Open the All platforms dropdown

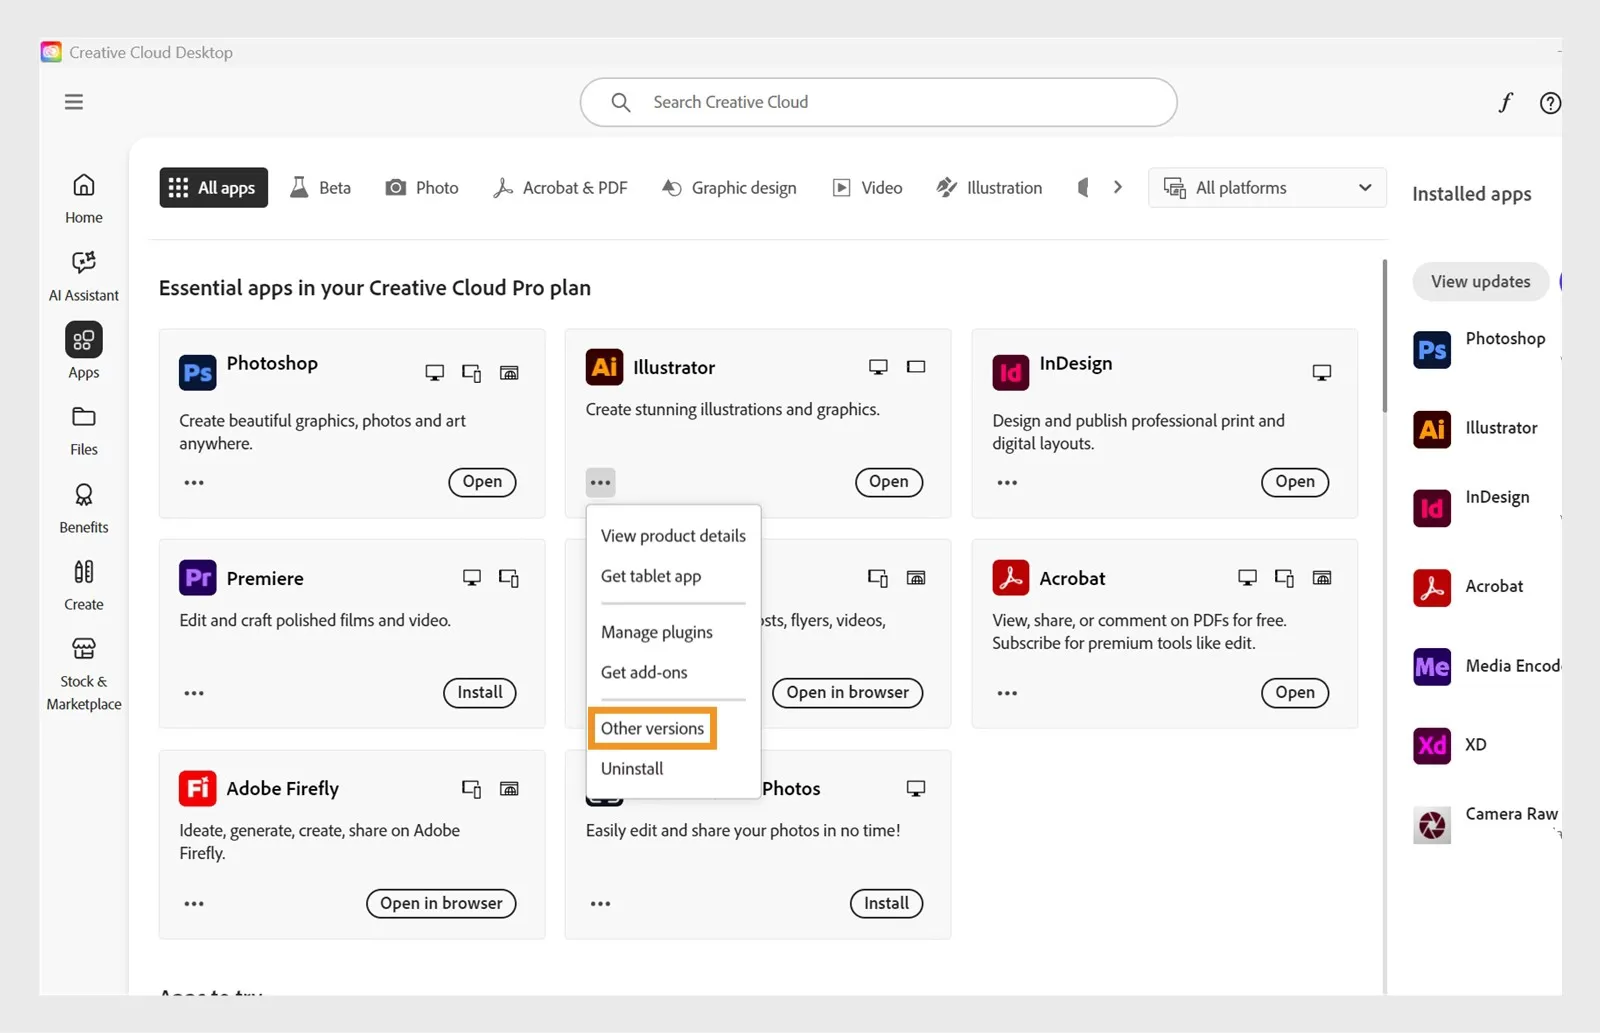pos(1267,188)
